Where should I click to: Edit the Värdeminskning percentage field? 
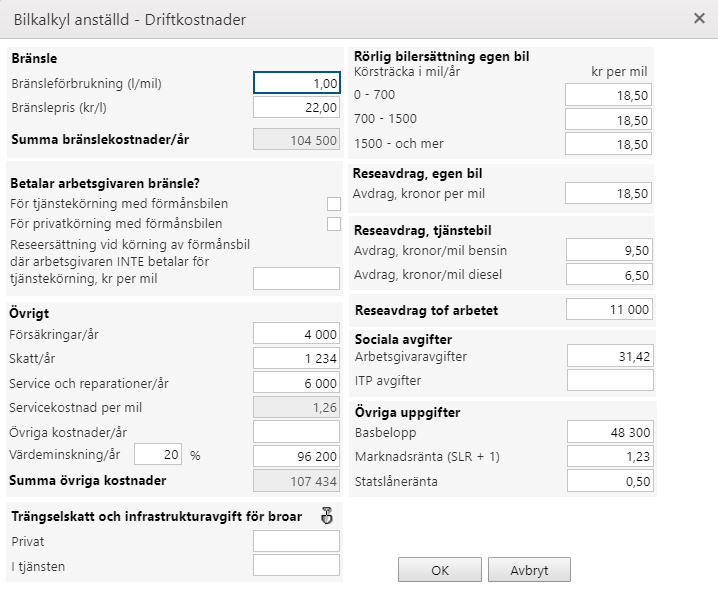(x=158, y=454)
